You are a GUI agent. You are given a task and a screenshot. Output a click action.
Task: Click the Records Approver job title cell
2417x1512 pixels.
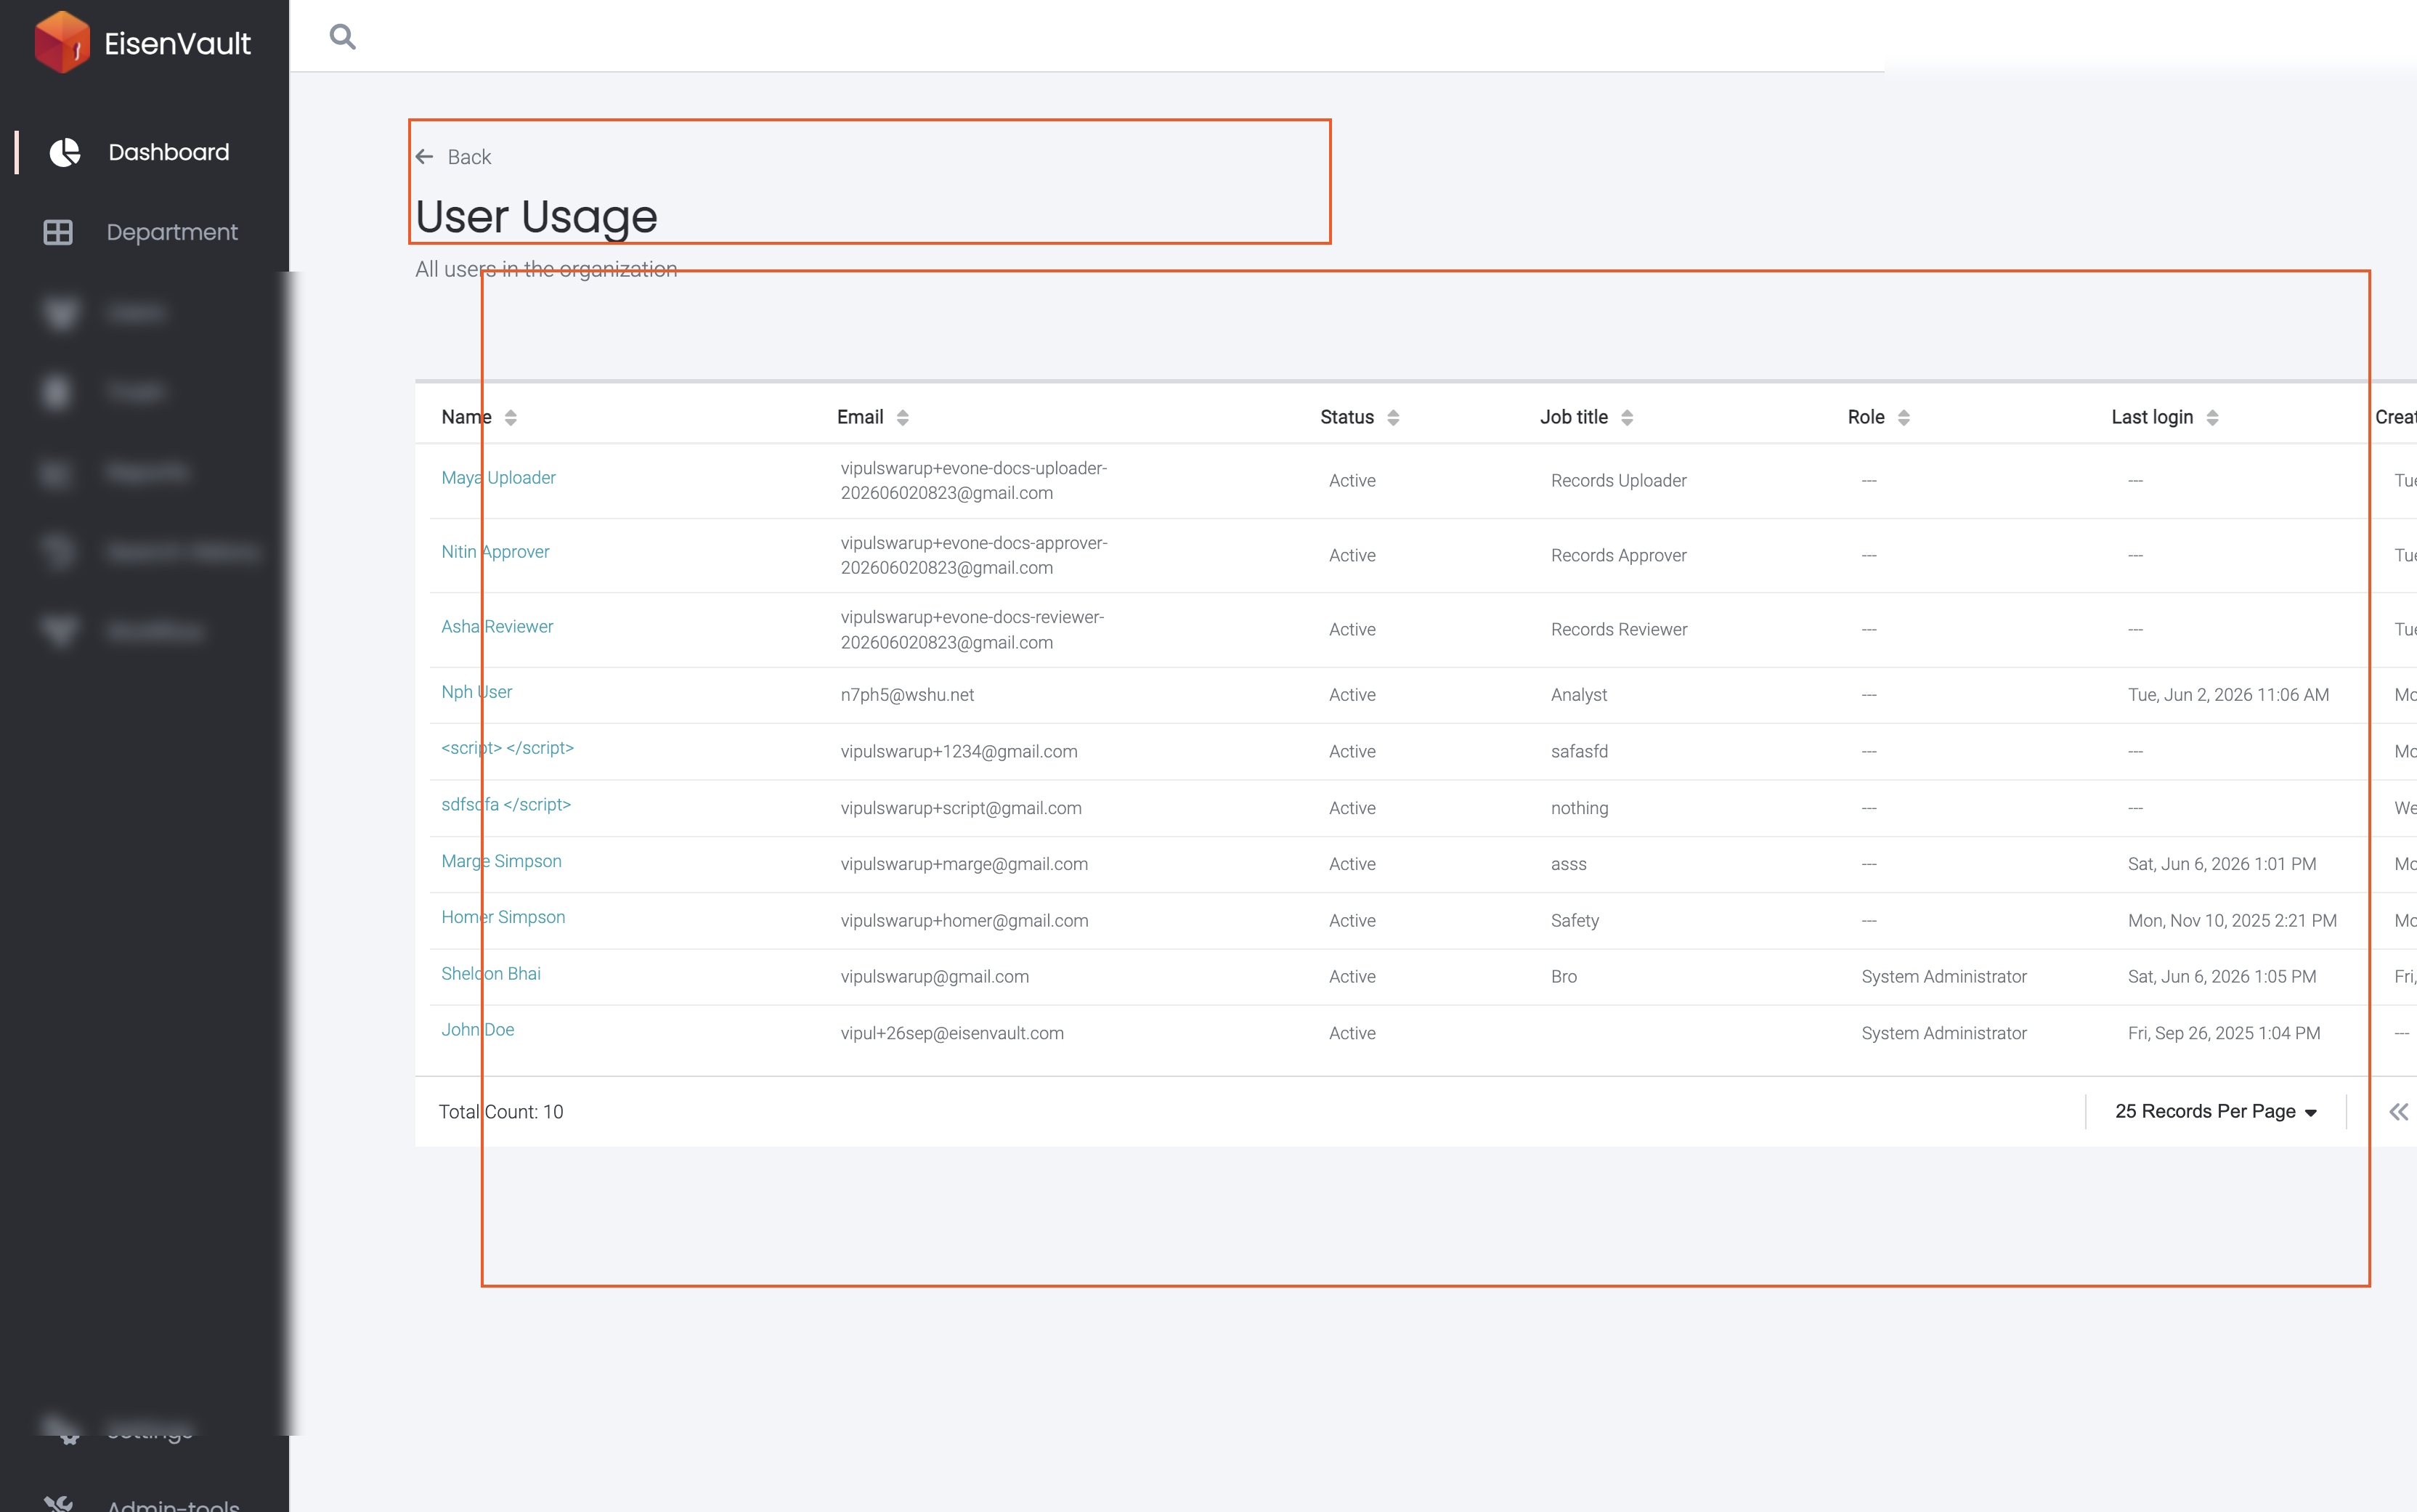pyautogui.click(x=1618, y=556)
